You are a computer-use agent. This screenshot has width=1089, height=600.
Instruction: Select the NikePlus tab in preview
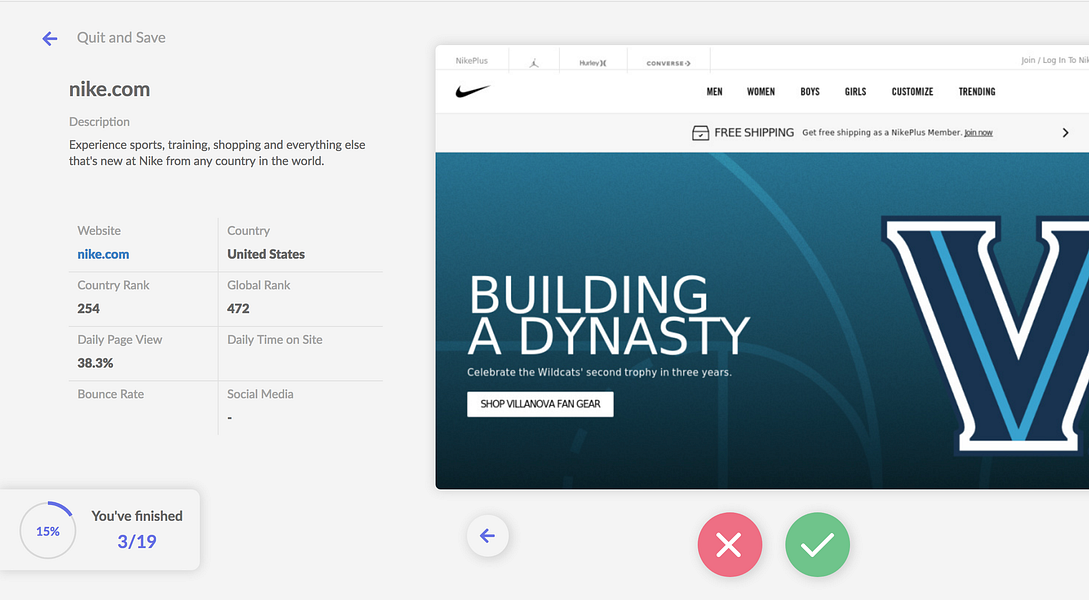click(x=472, y=60)
